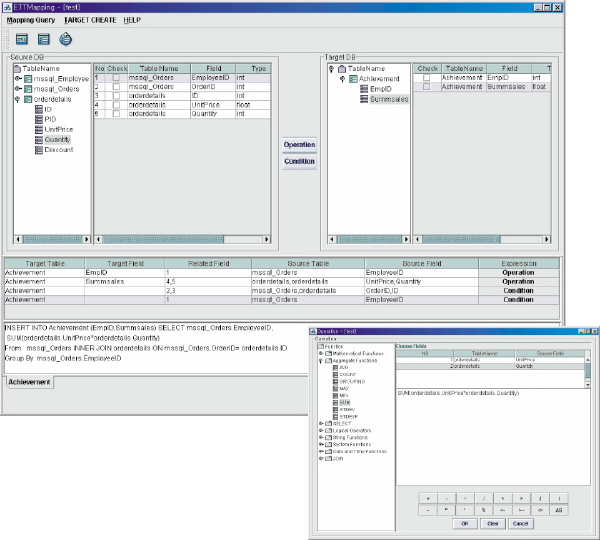
Task: Collapse the orderdetails tree node
Action: [18, 99]
